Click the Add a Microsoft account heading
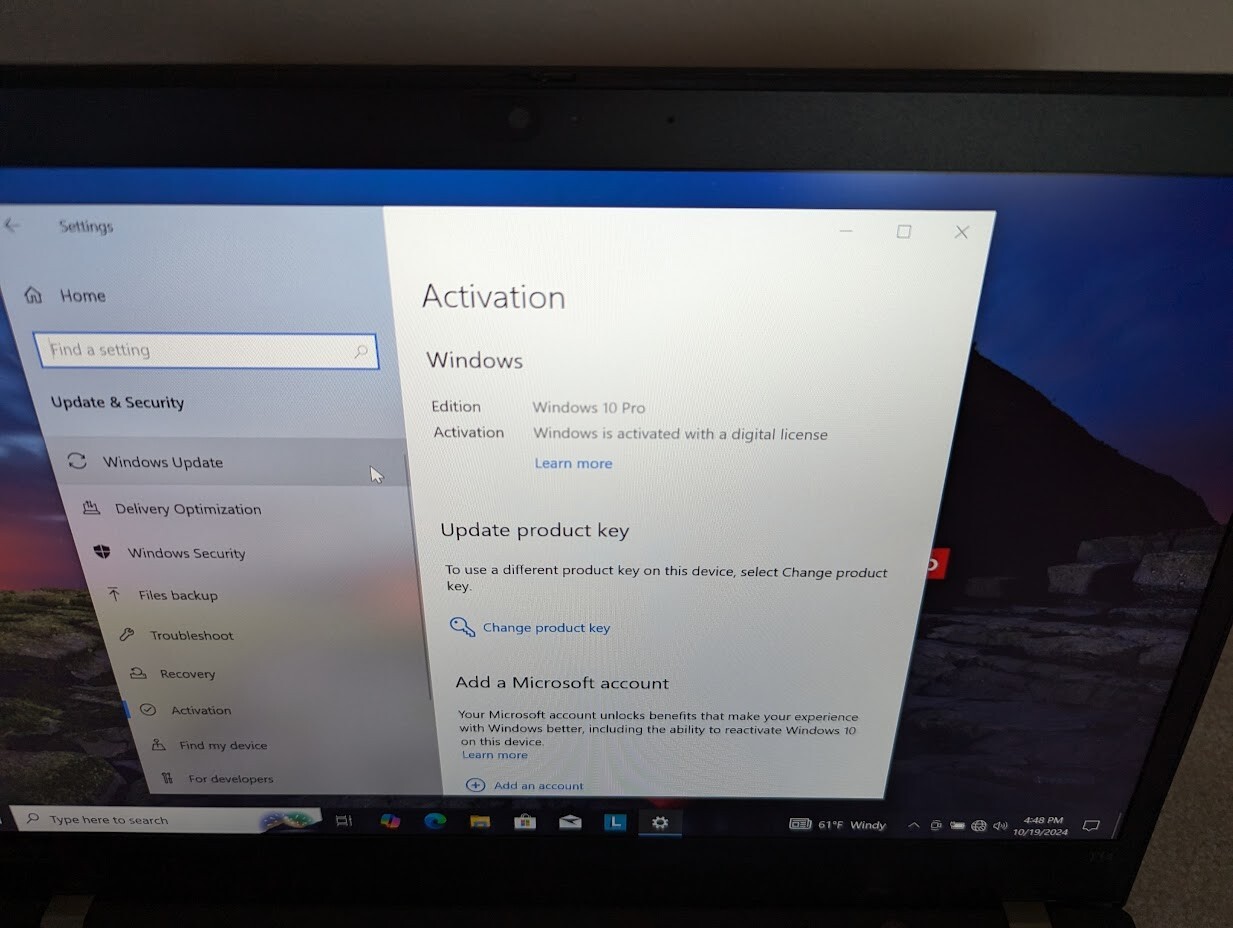The image size is (1233, 928). pyautogui.click(x=562, y=683)
